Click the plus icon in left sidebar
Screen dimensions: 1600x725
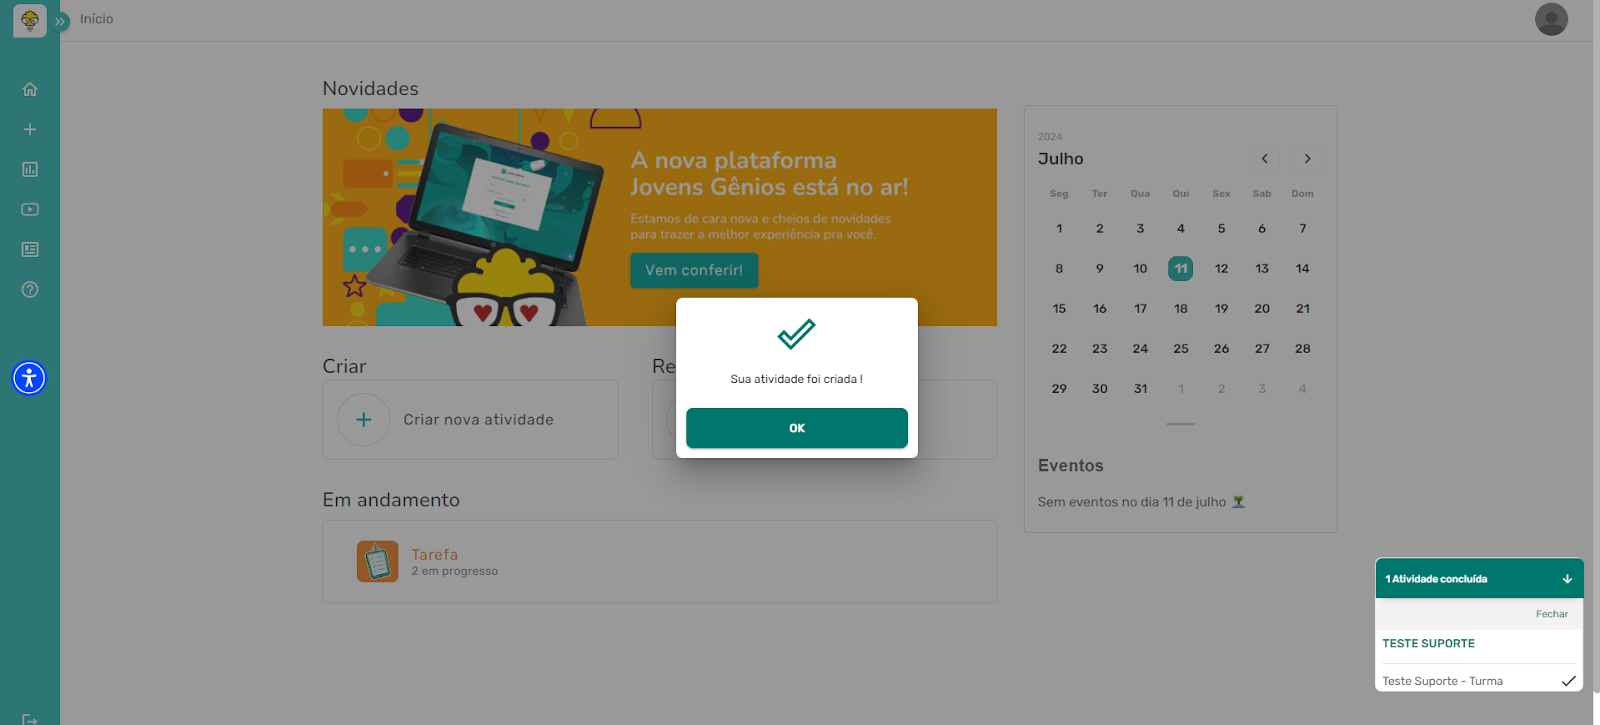coord(30,129)
